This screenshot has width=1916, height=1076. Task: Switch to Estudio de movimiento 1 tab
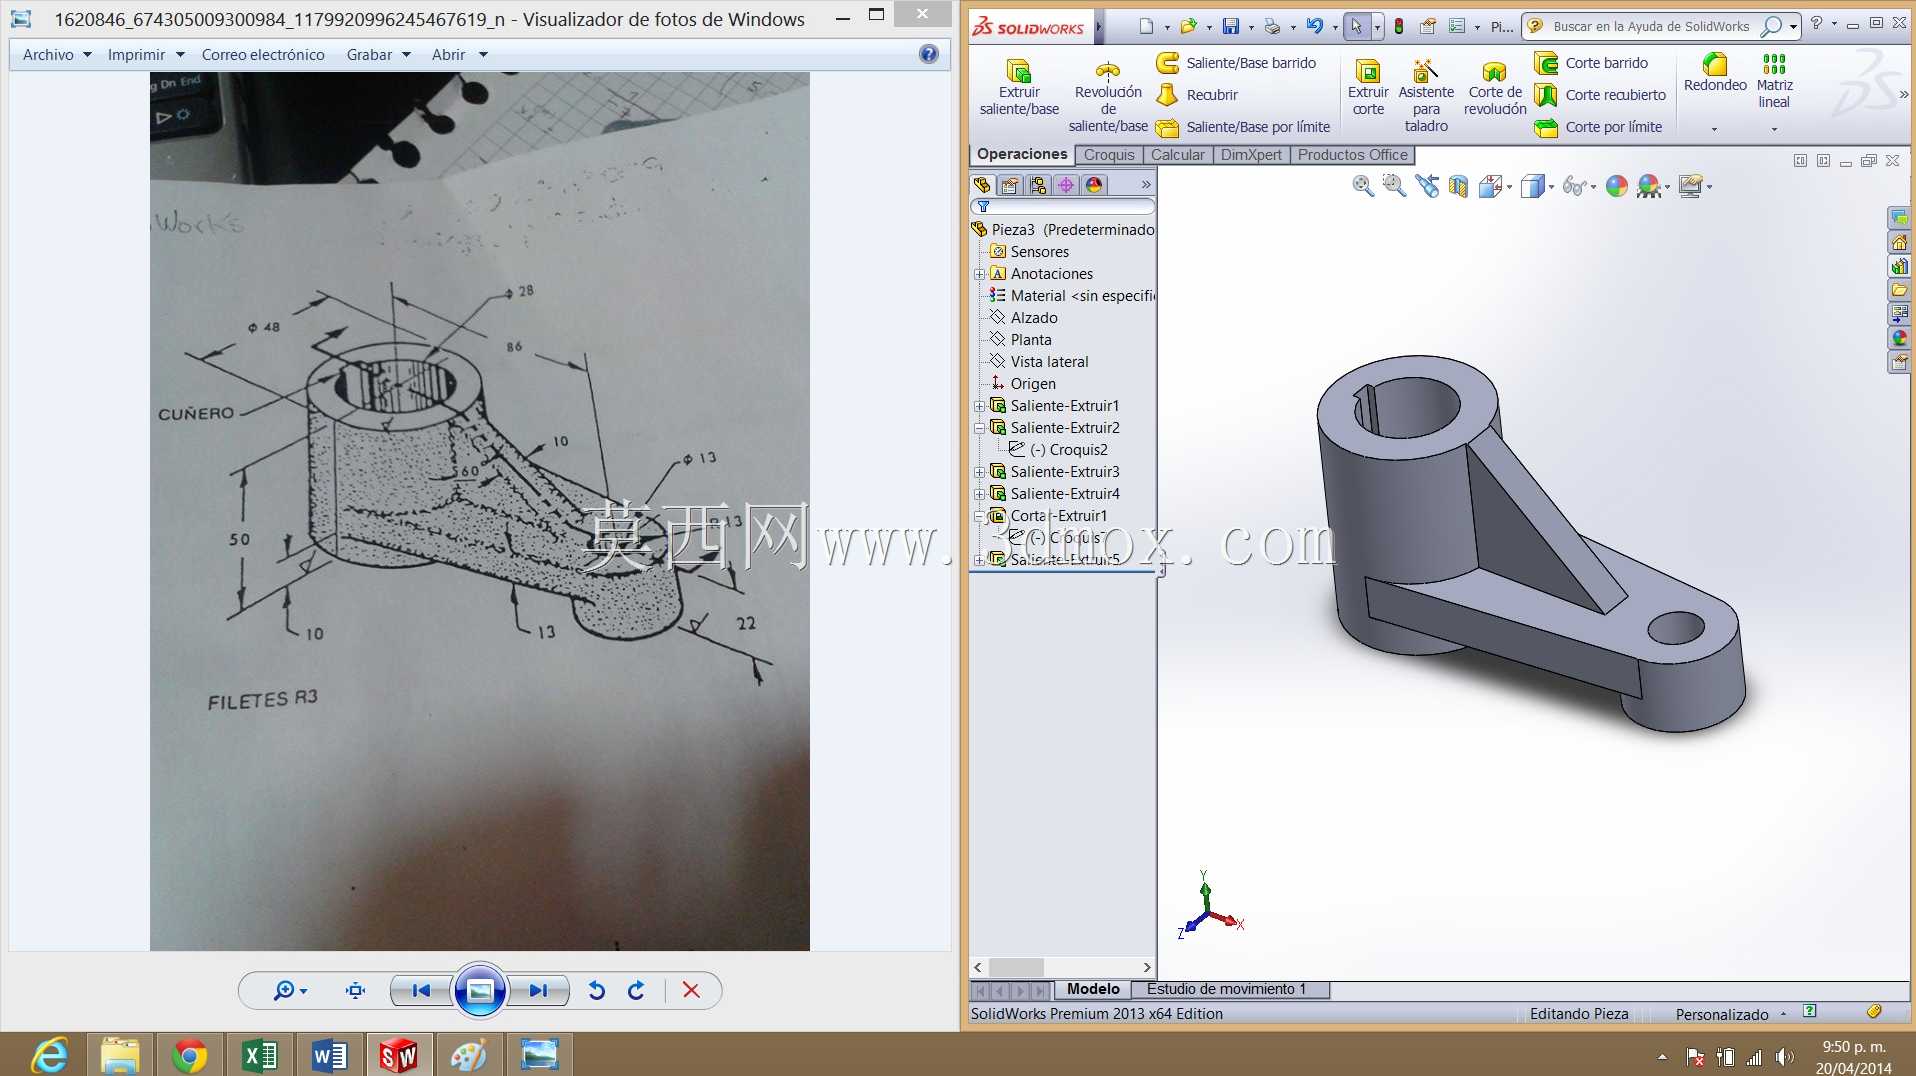pos(1226,989)
